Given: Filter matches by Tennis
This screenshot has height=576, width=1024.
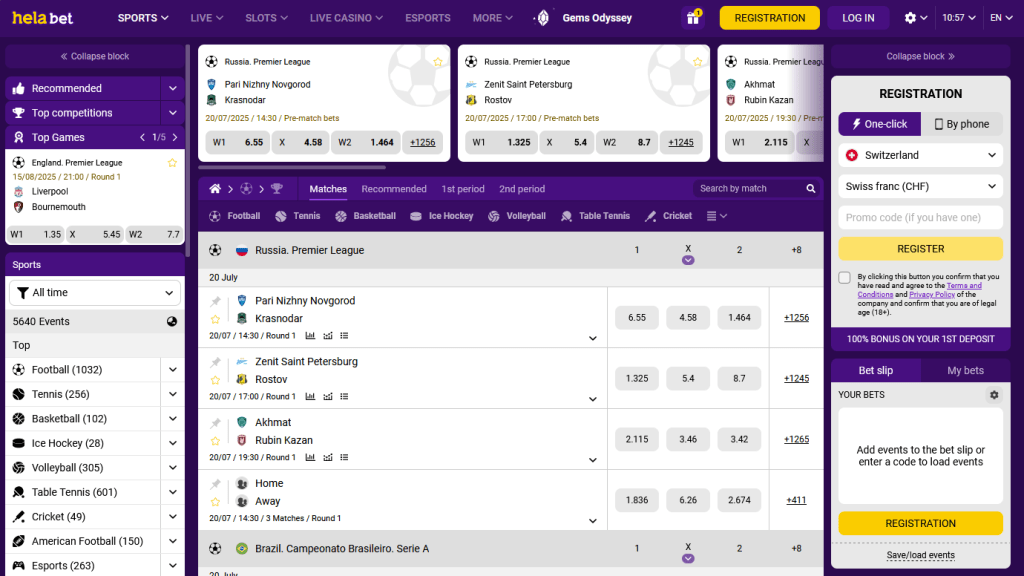Looking at the screenshot, I should 298,216.
